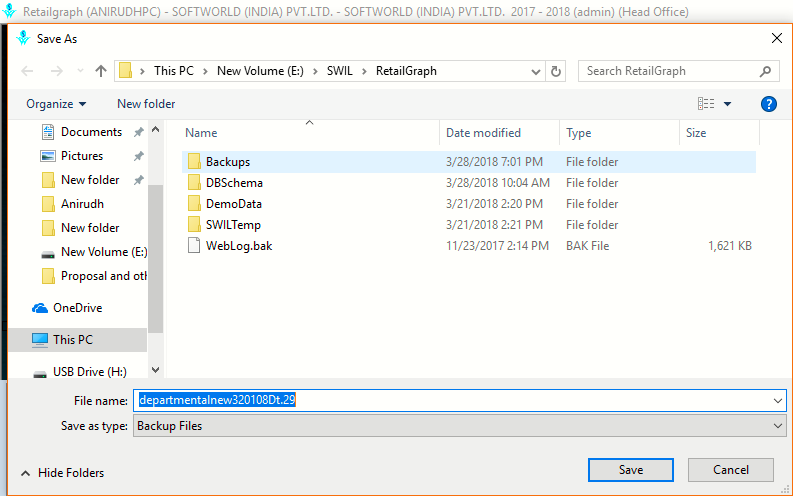Go up one folder level

pos(101,71)
